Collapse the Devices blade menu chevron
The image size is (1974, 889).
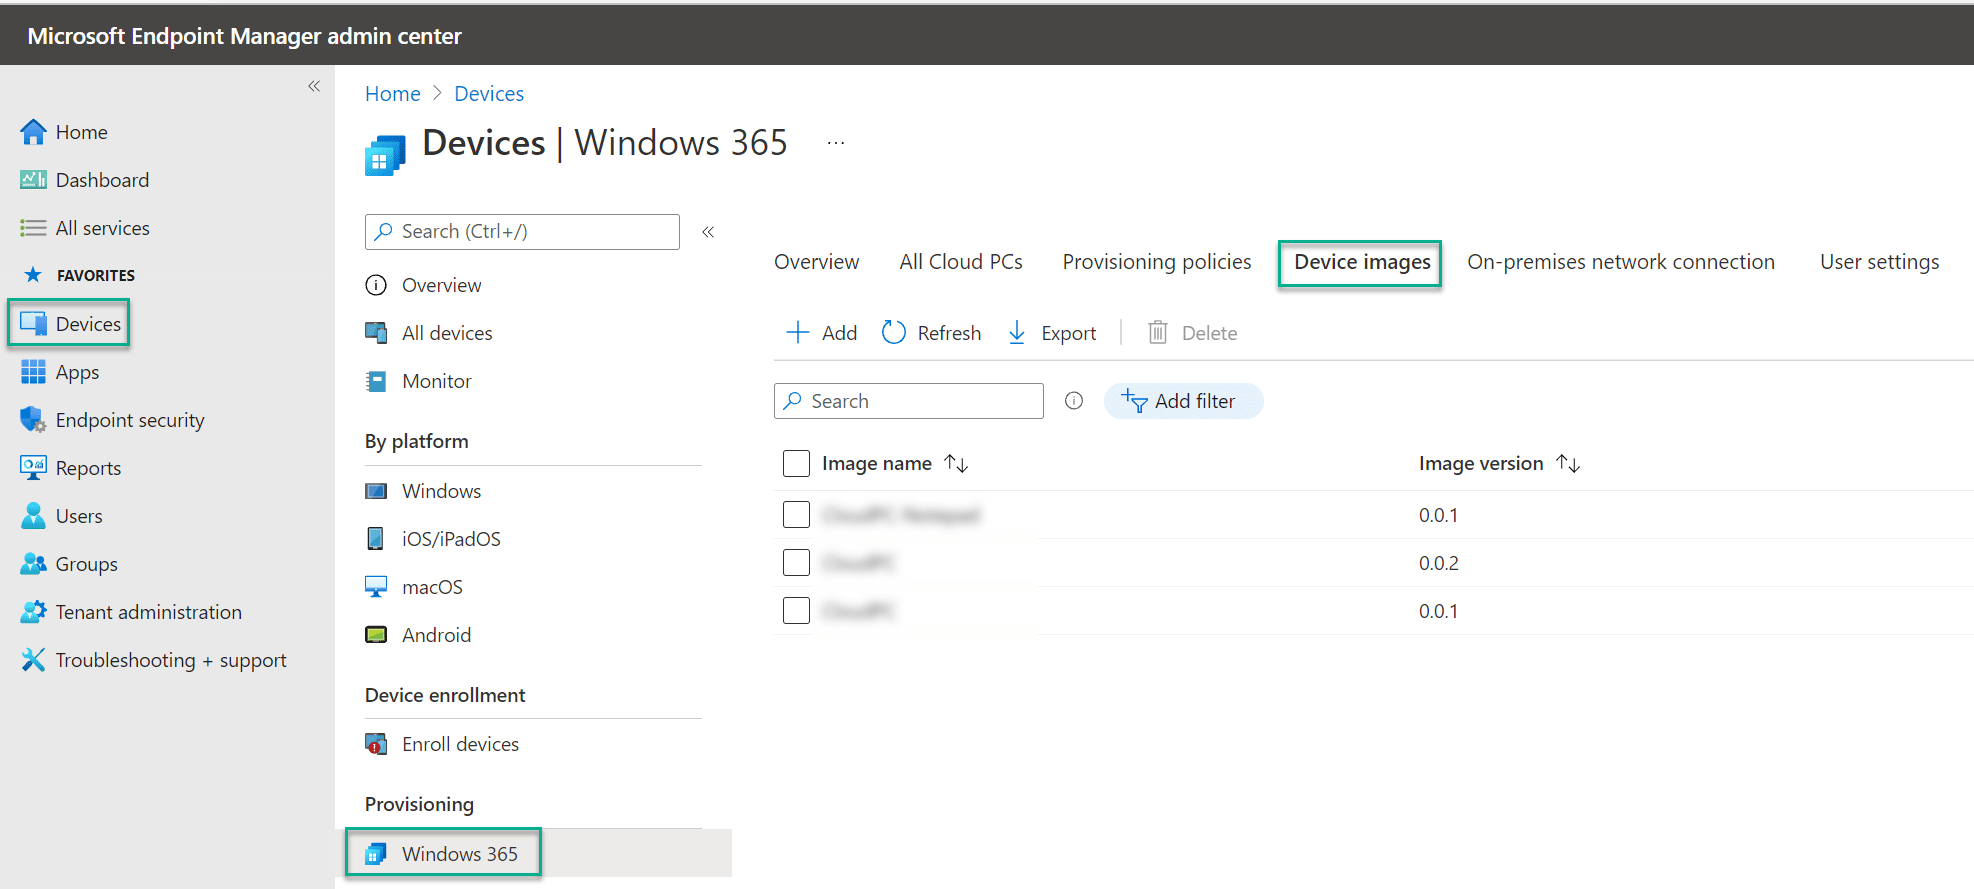coord(708,232)
